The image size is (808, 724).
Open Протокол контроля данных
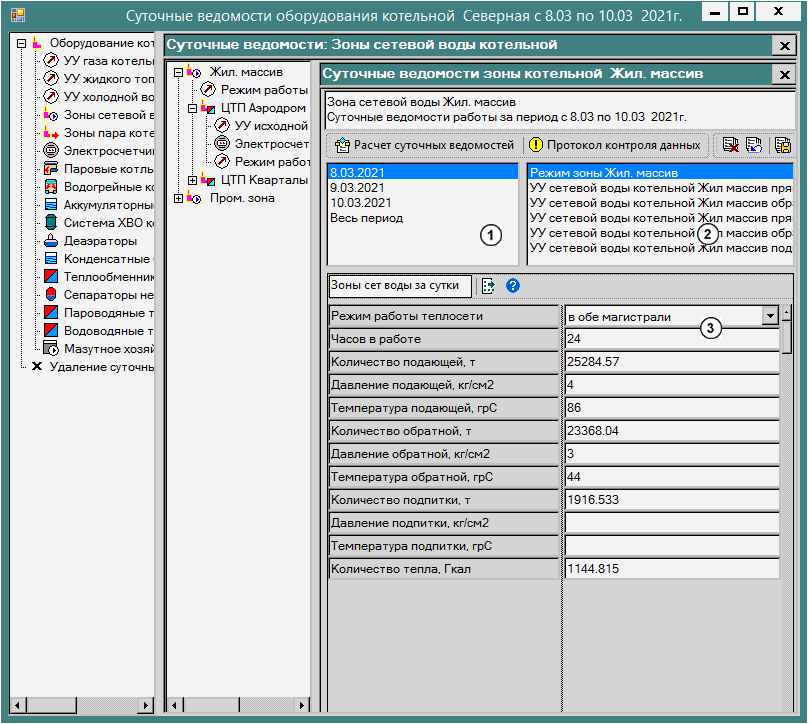point(614,145)
